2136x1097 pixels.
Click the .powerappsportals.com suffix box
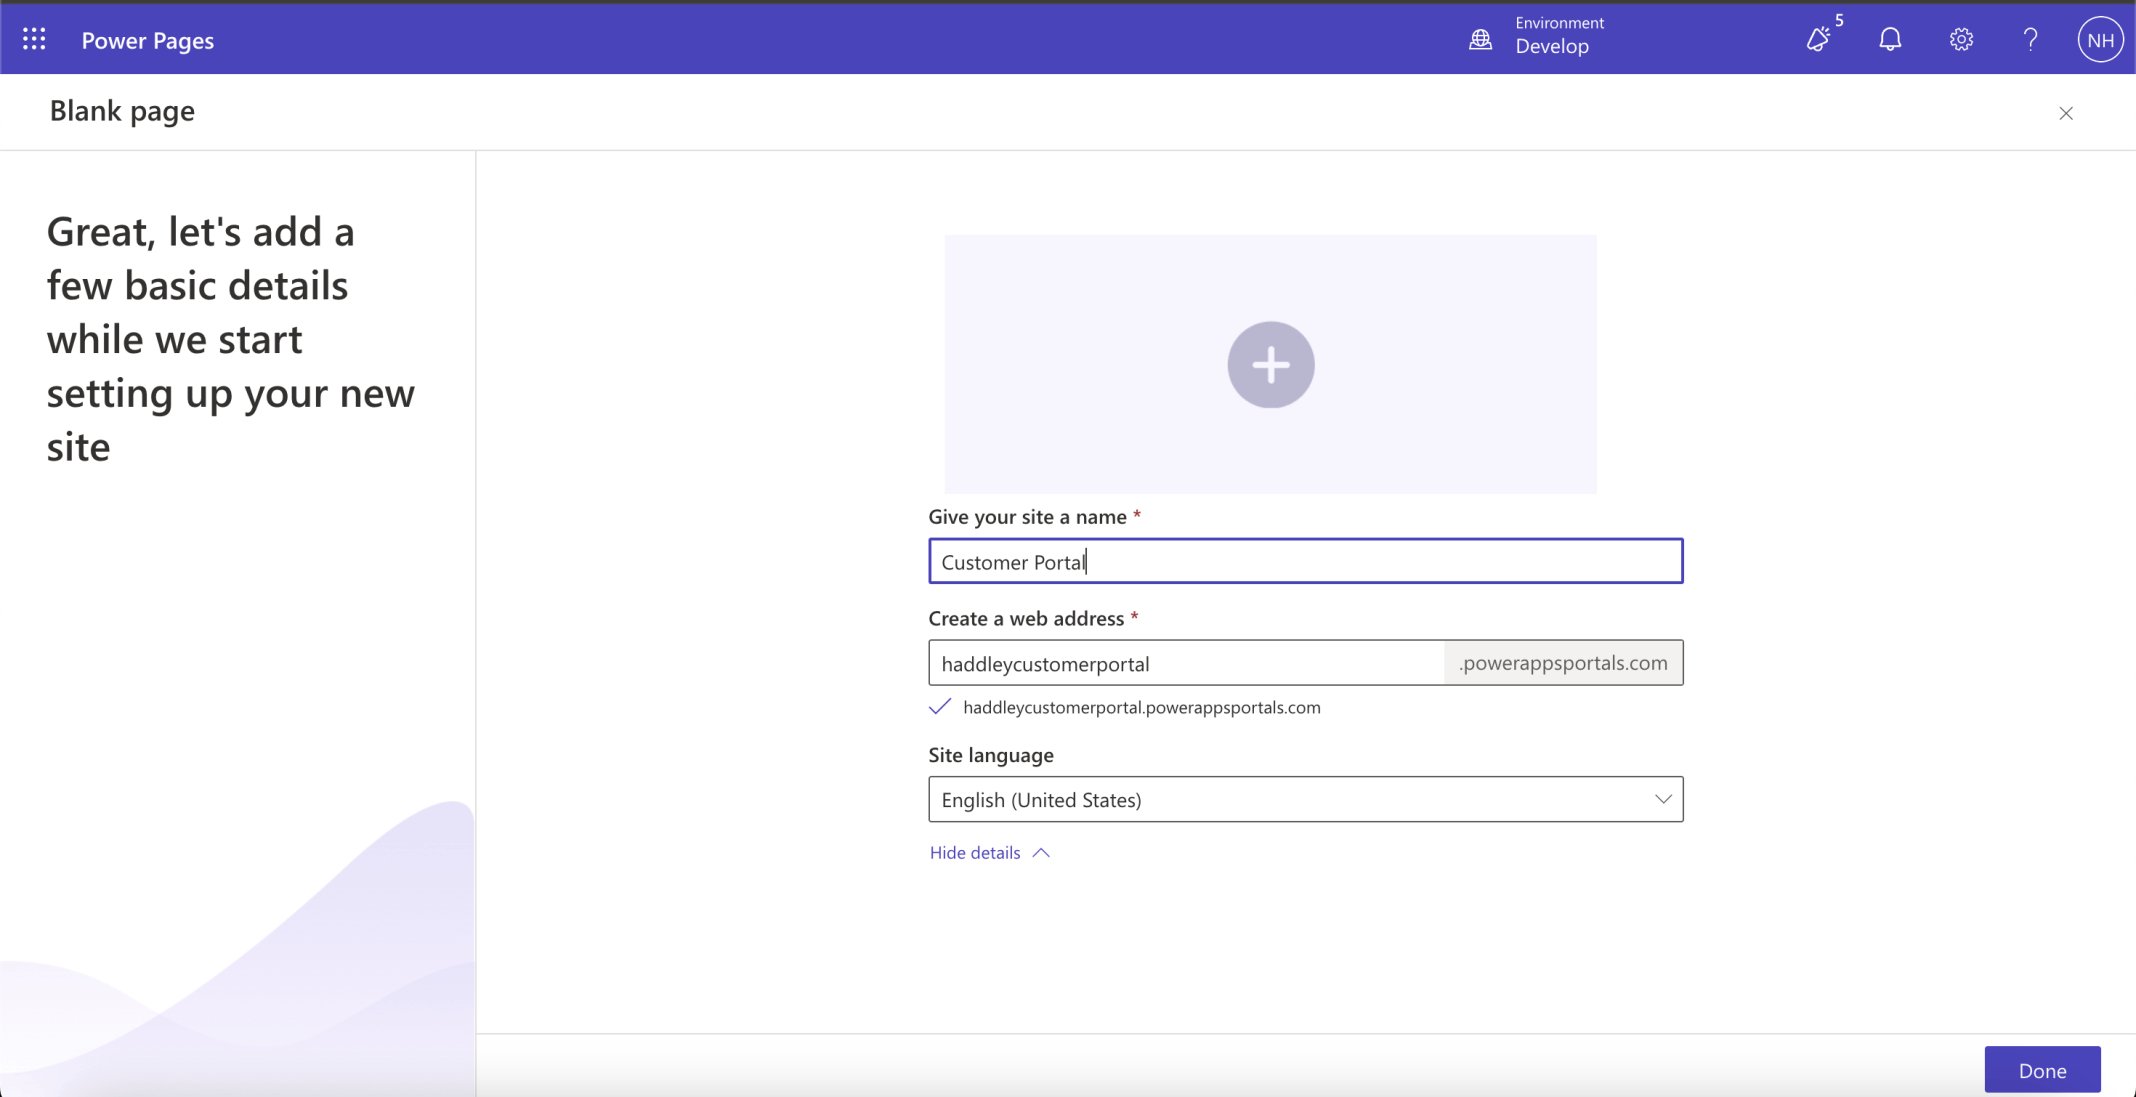click(x=1562, y=663)
